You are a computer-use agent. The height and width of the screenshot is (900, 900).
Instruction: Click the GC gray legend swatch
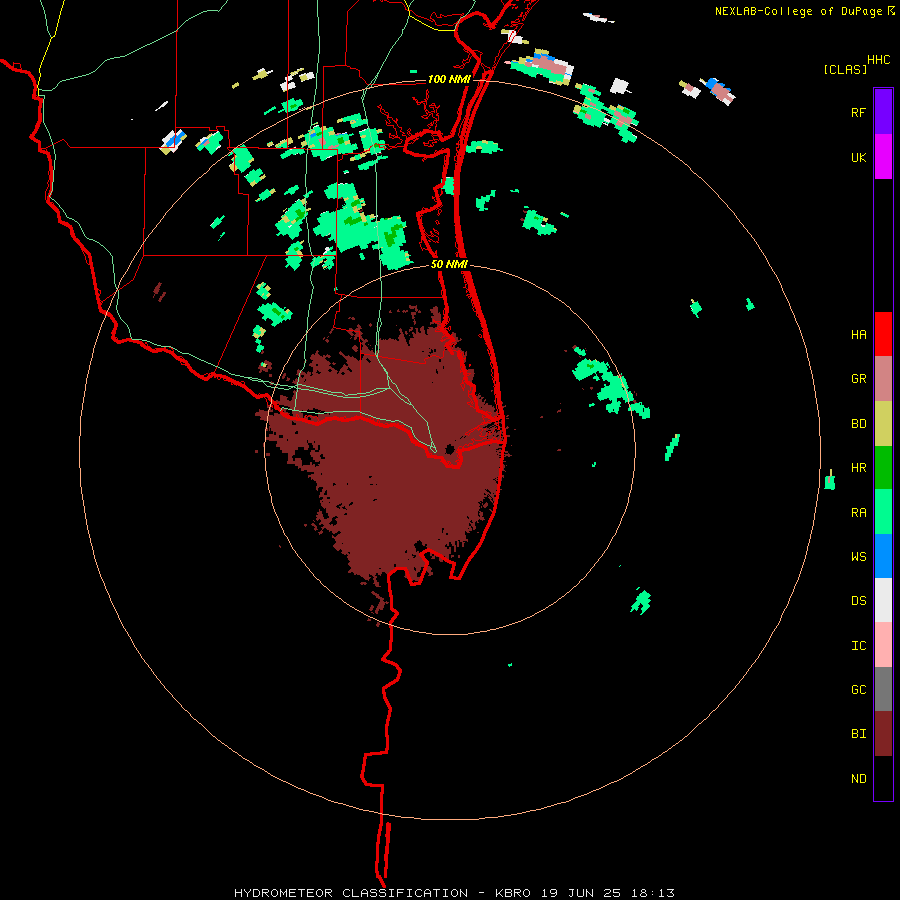click(x=883, y=689)
